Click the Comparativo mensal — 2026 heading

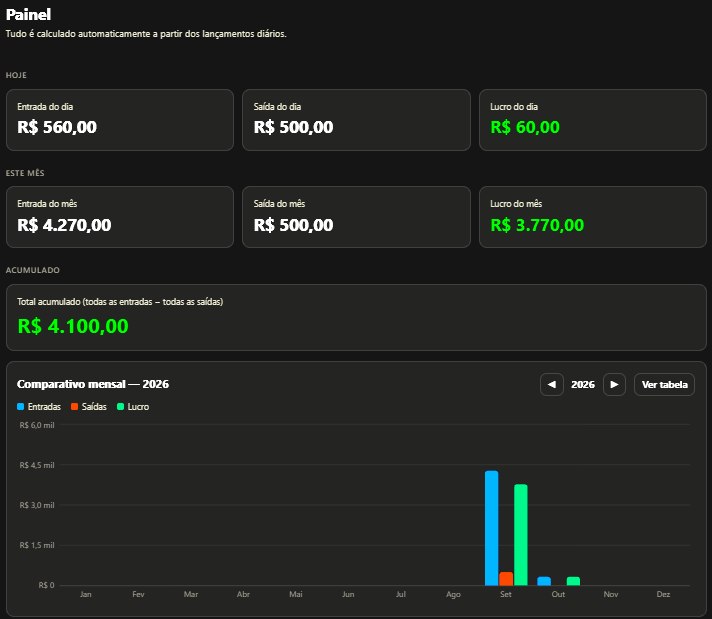[x=93, y=384]
